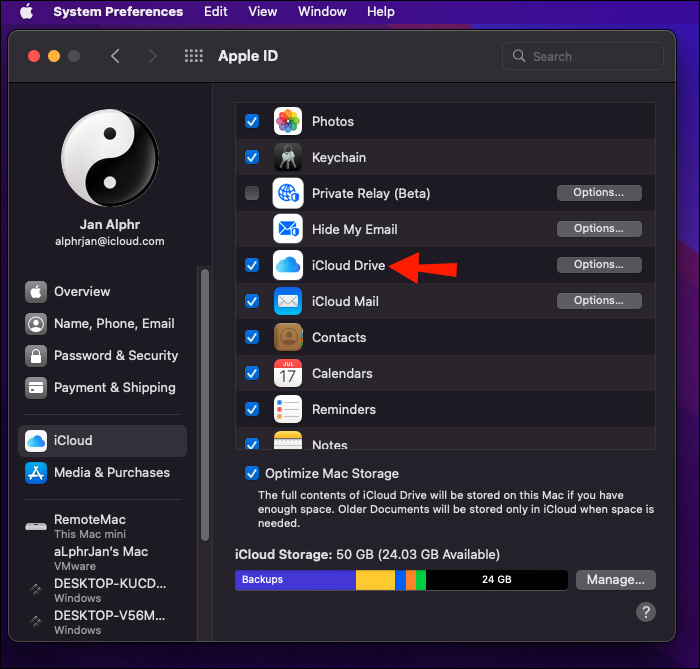Viewport: 700px width, 669px height.
Task: Click the Backups segment in storage bar
Action: [295, 579]
